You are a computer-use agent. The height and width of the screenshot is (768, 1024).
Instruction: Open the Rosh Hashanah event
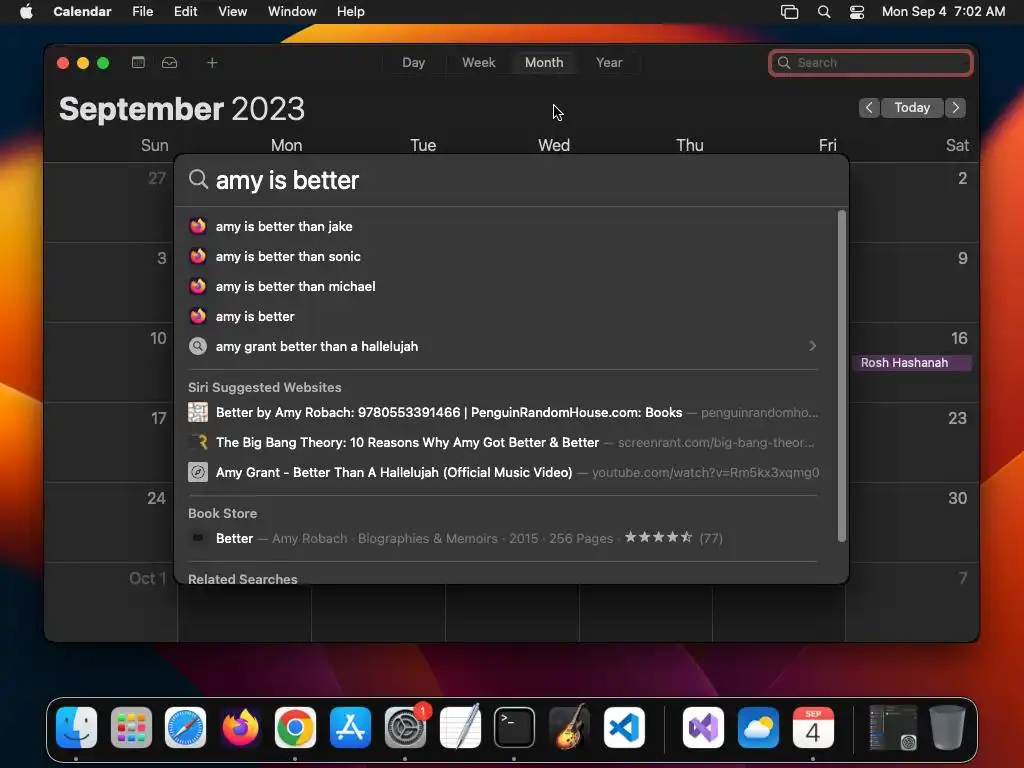912,363
